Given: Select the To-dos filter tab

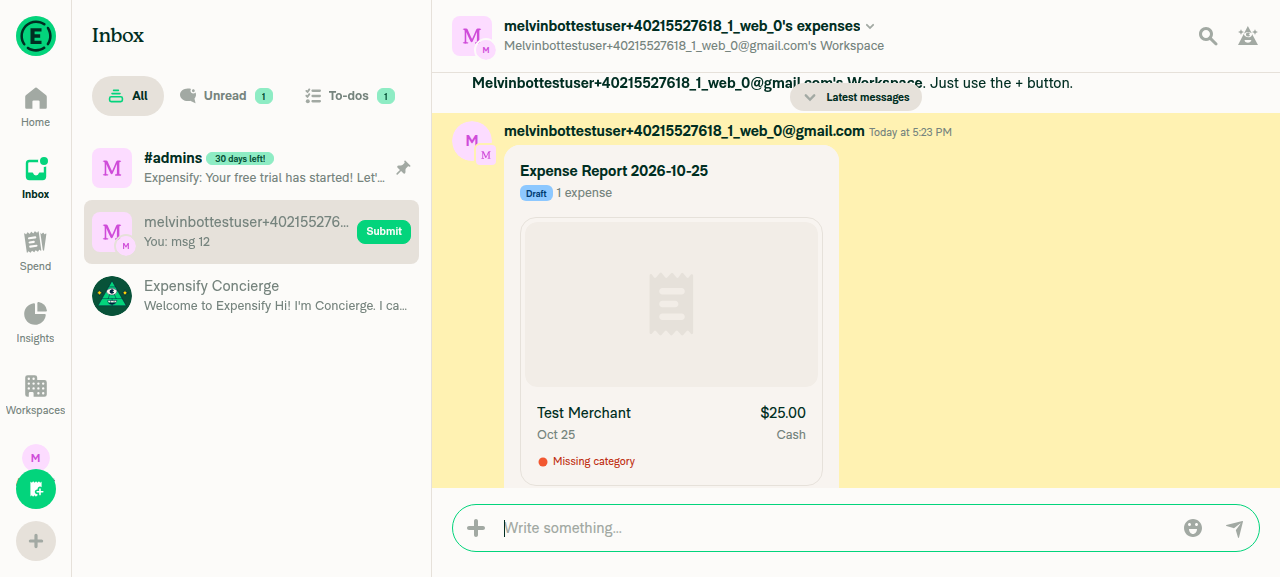Looking at the screenshot, I should pyautogui.click(x=350, y=96).
